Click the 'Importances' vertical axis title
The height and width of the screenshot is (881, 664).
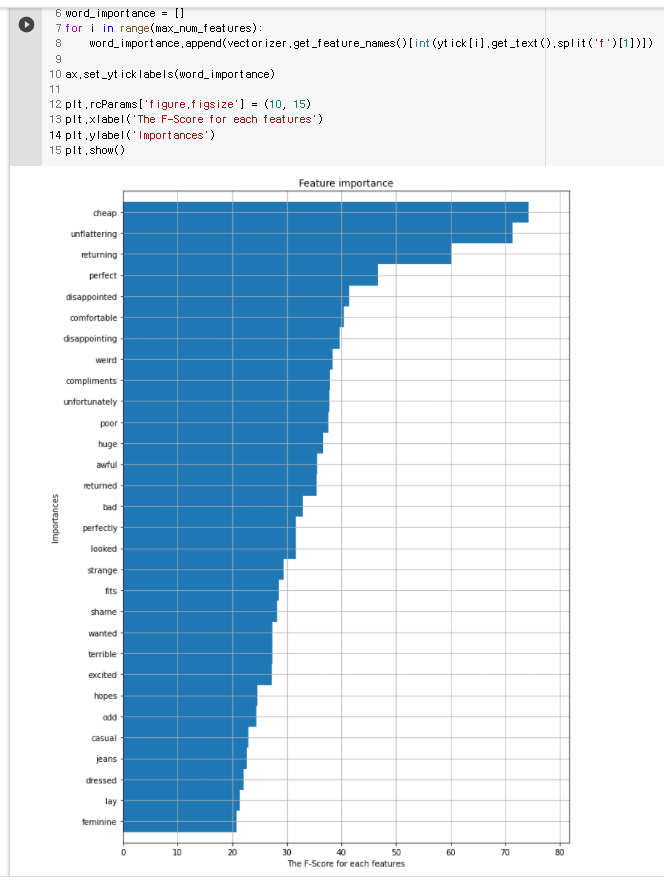(55, 519)
